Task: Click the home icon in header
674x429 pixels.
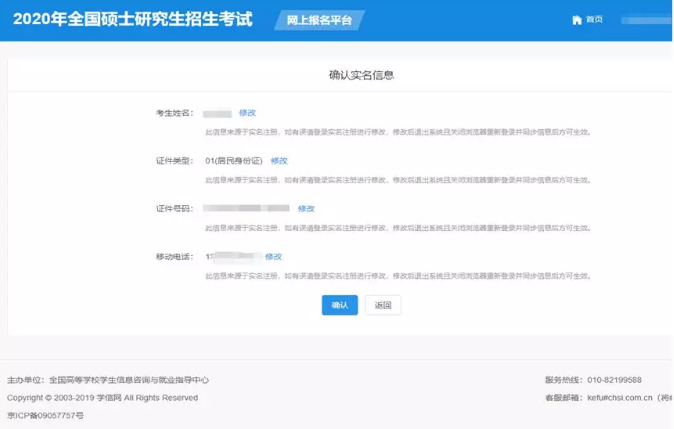Action: 576,20
